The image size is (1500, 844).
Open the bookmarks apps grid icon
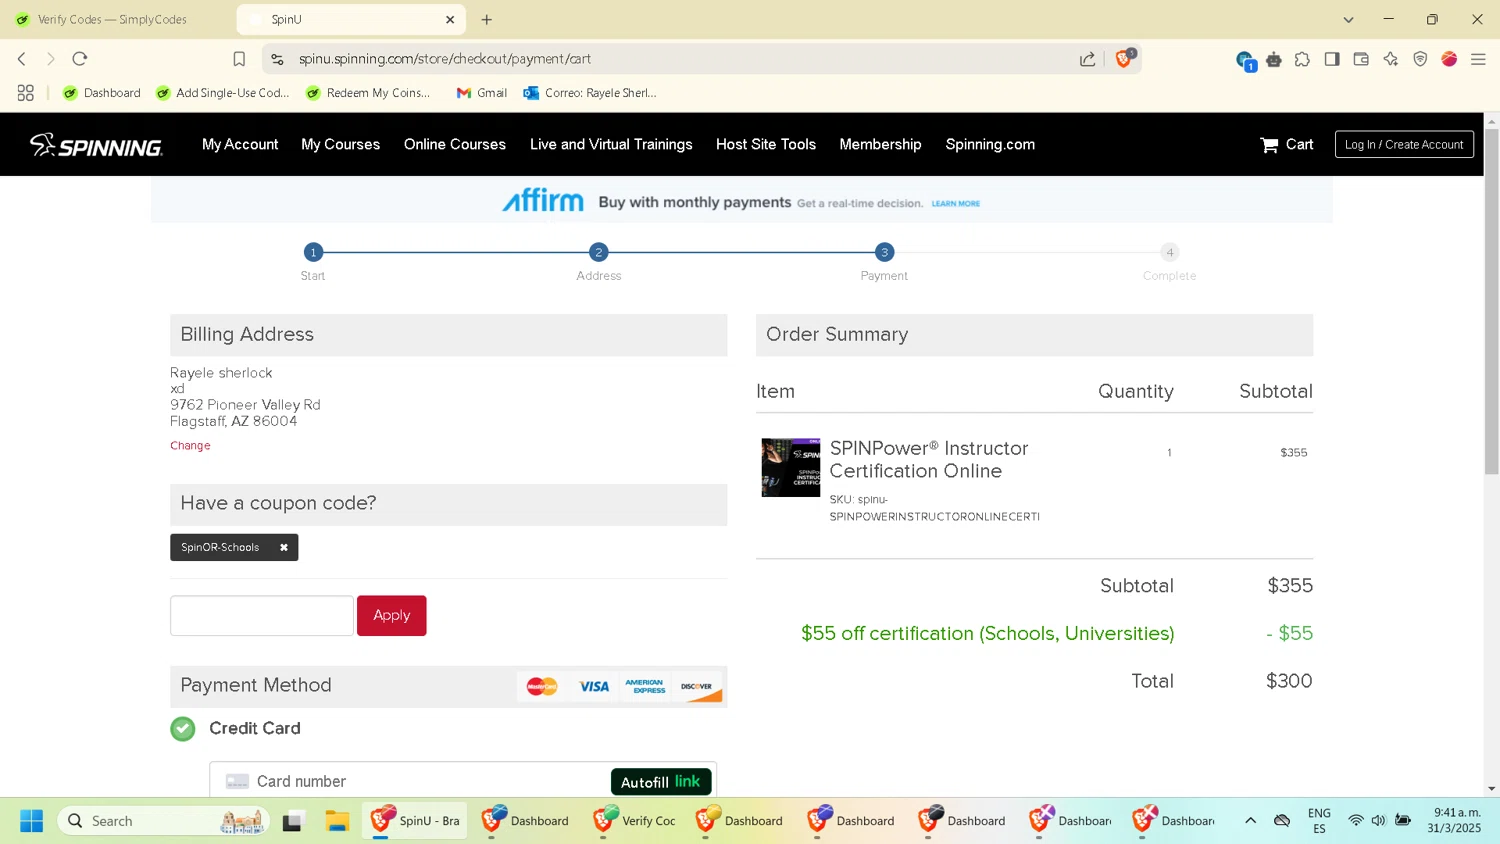pyautogui.click(x=26, y=93)
